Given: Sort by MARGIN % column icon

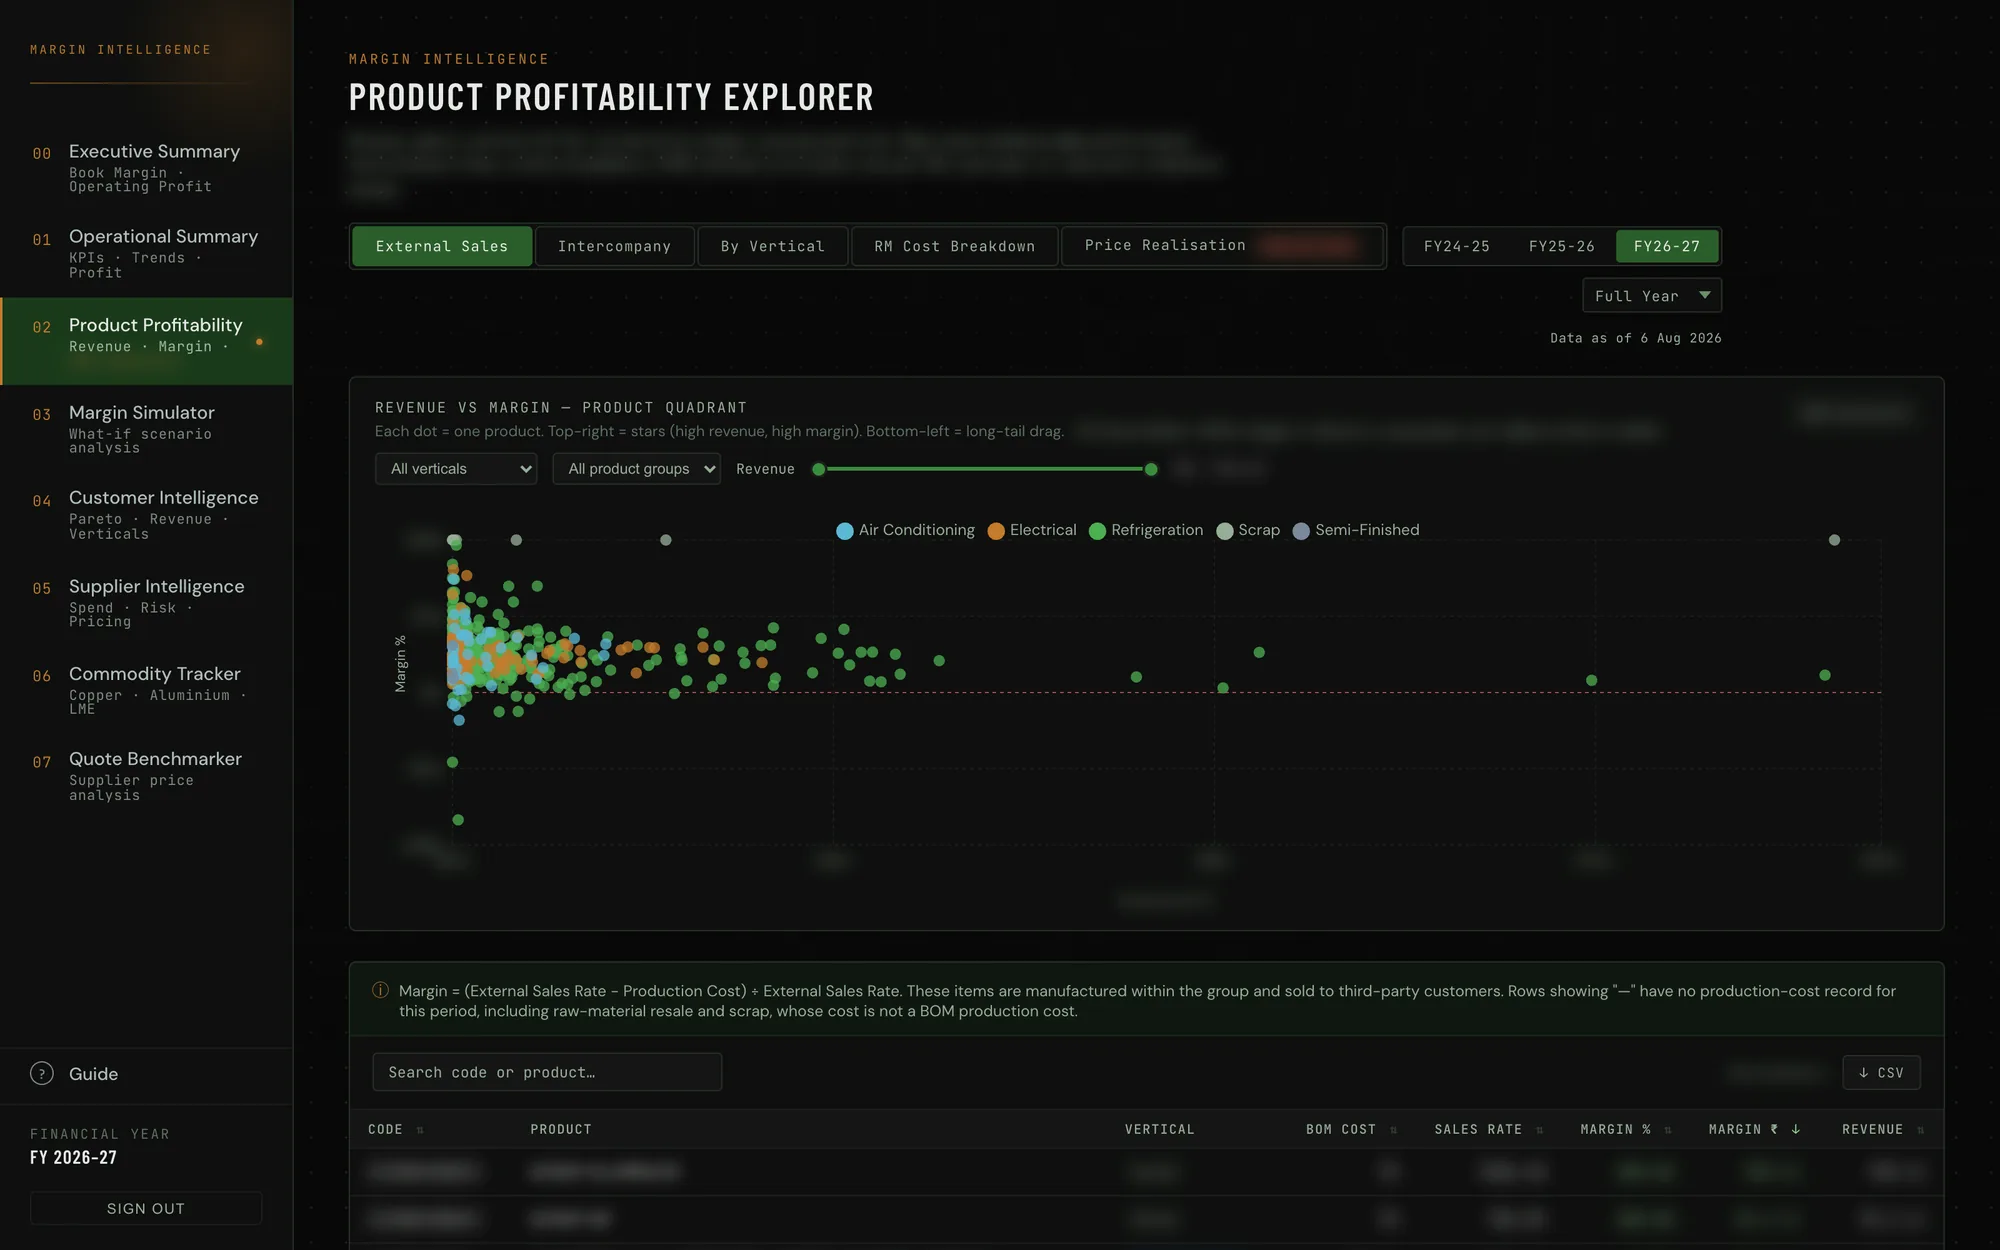Looking at the screenshot, I should point(1667,1130).
